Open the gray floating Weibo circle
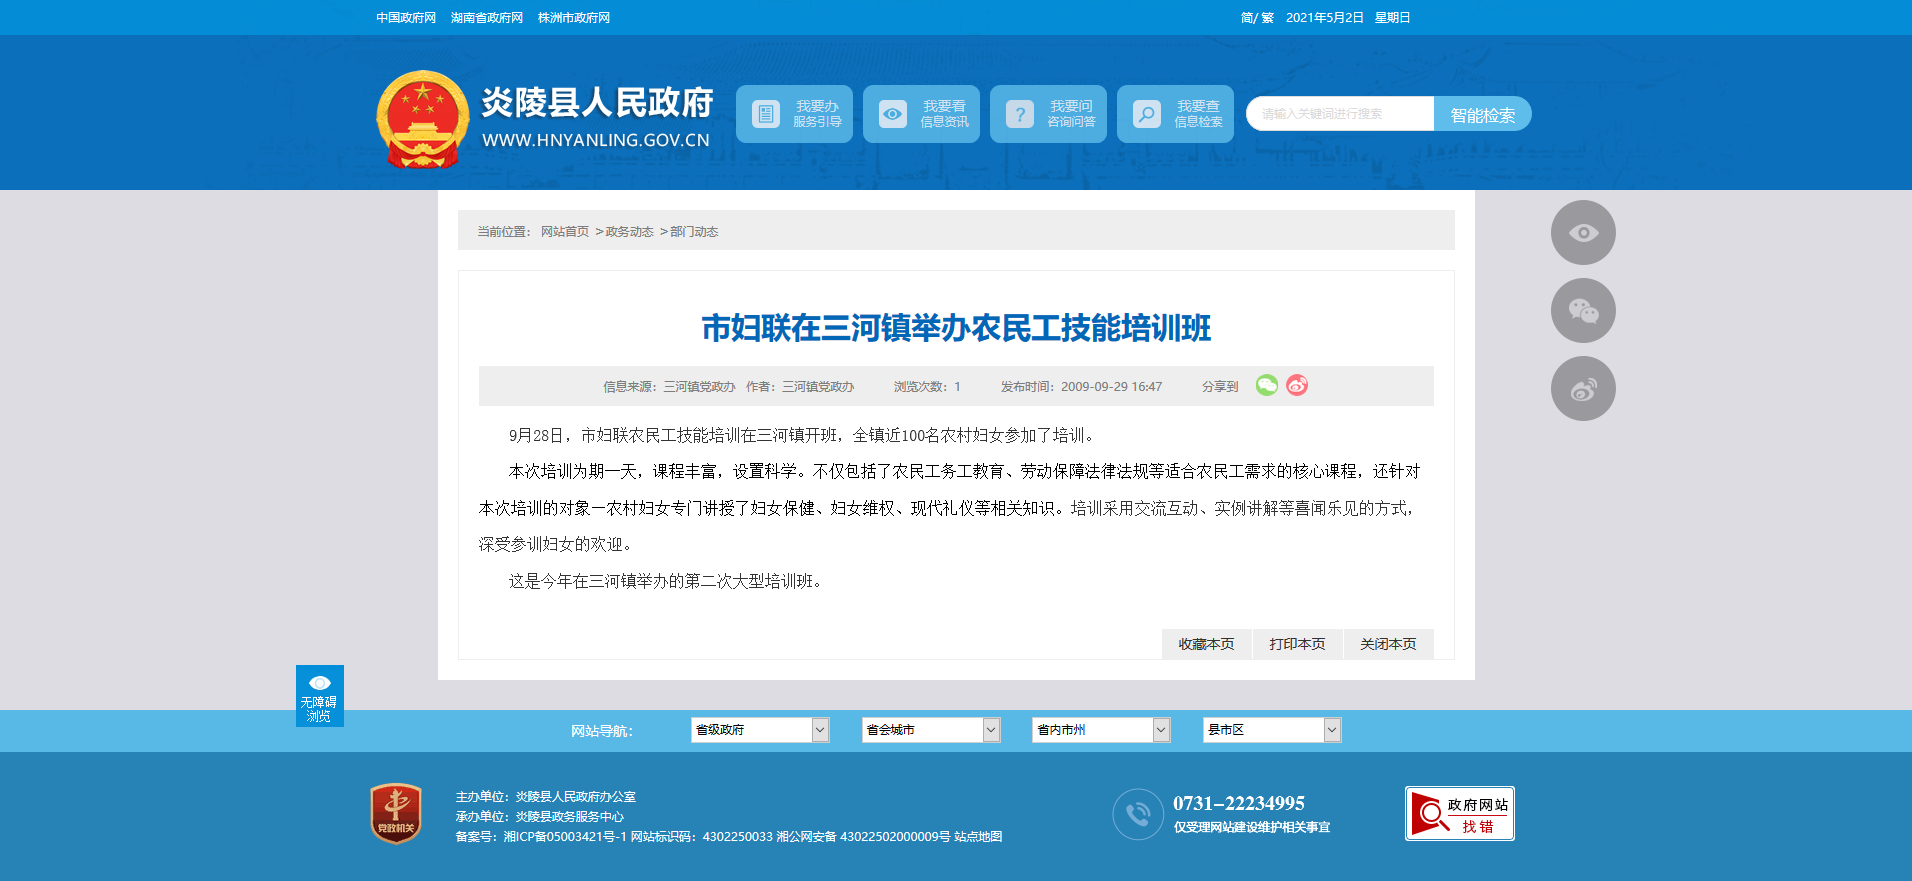 point(1582,389)
